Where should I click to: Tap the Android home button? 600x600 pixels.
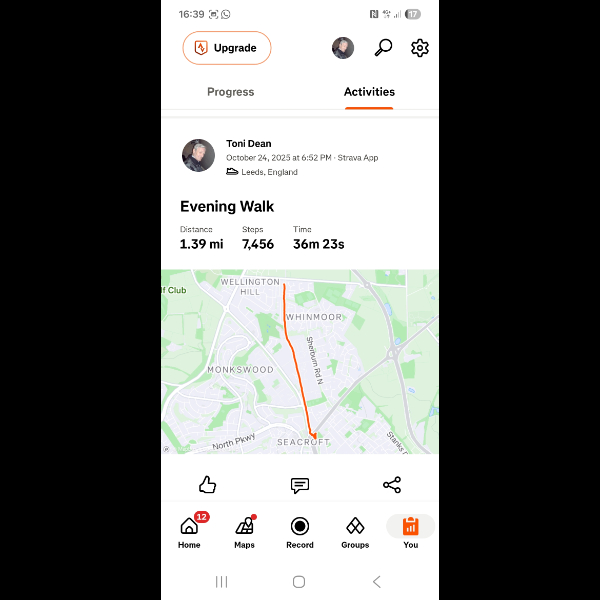coord(299,582)
